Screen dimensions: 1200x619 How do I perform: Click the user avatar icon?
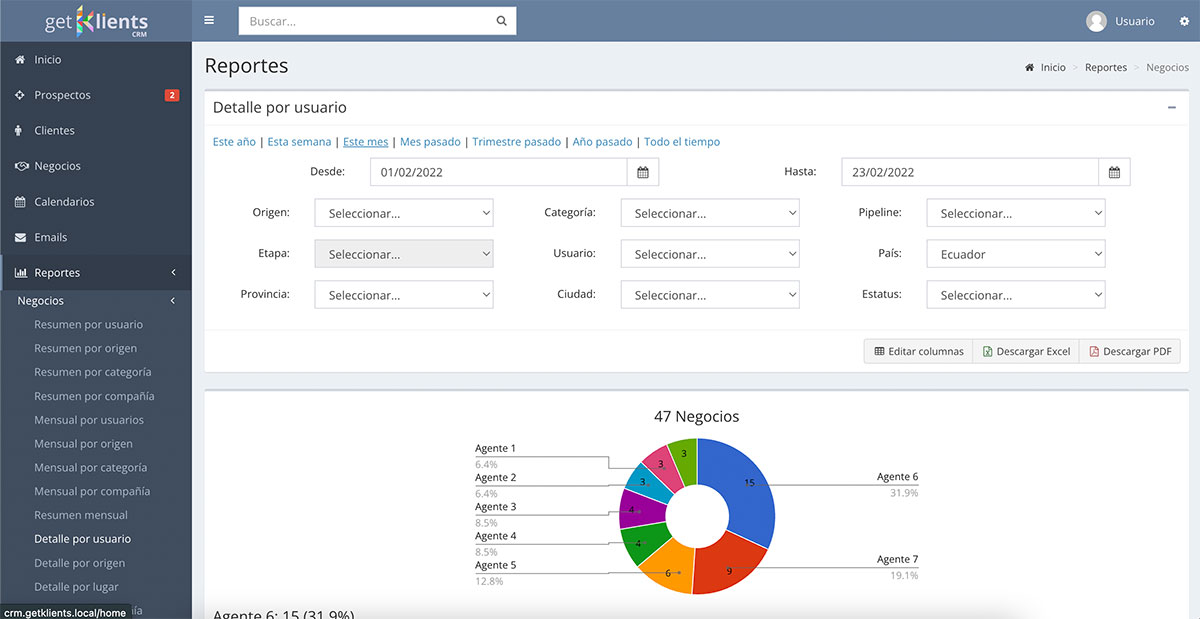coord(1096,21)
